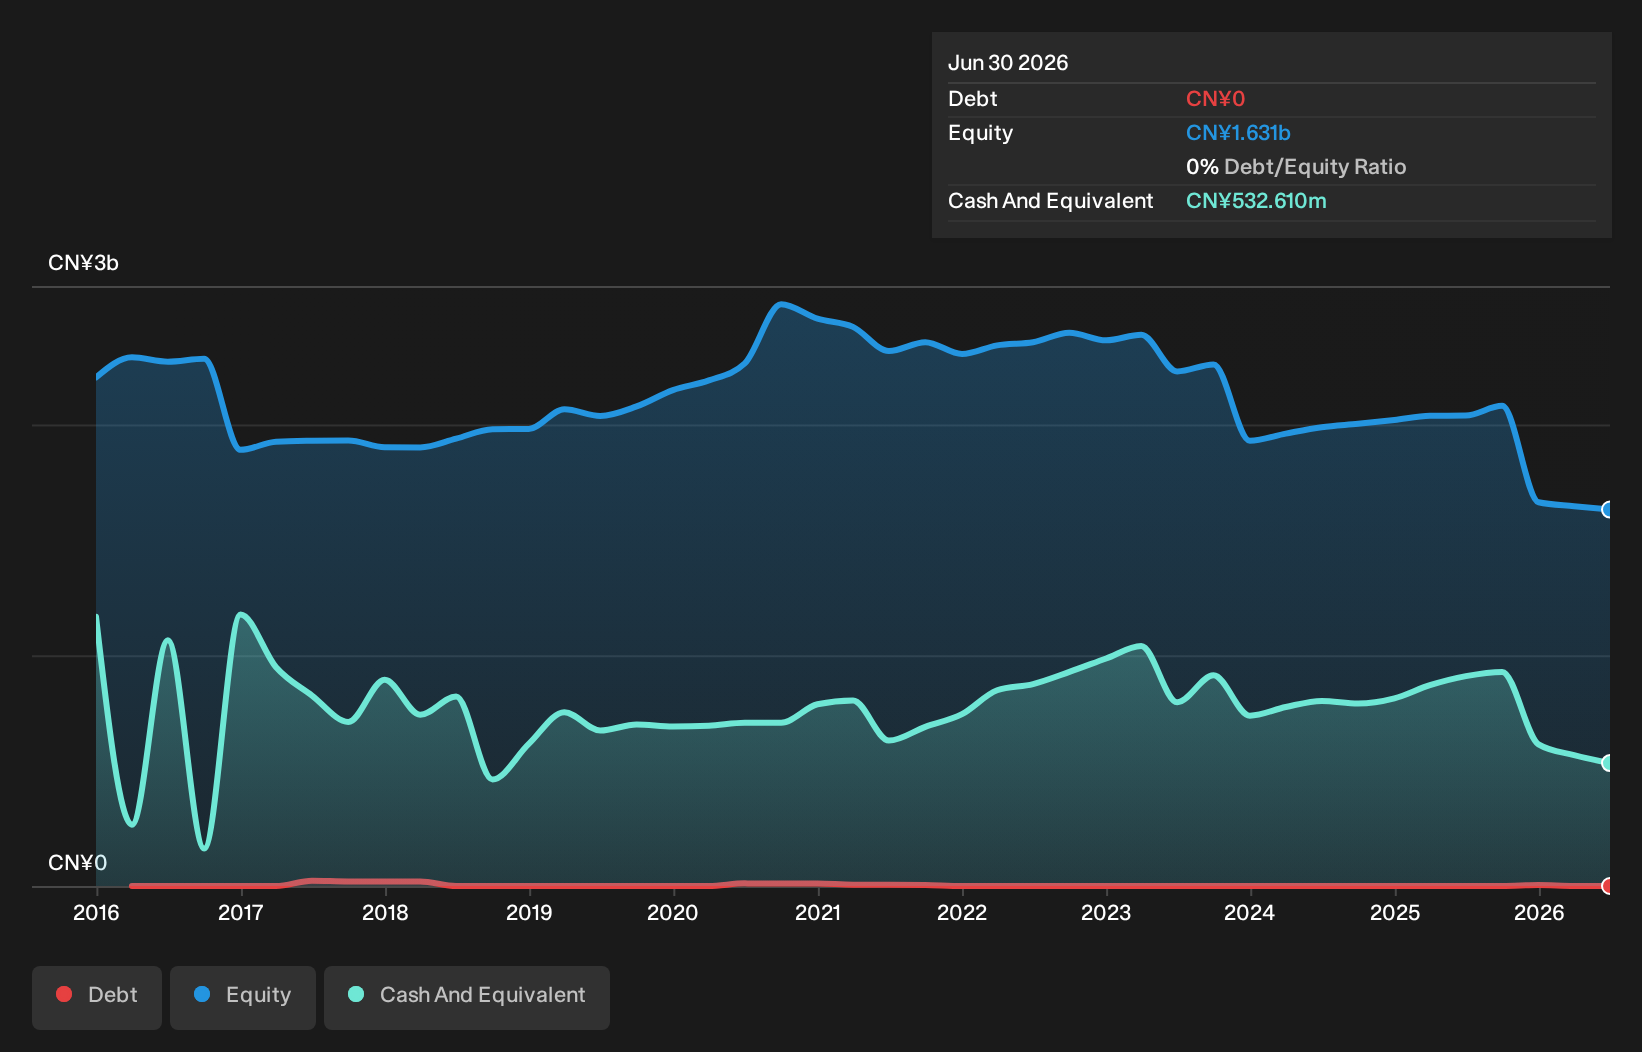Toggle the Debt series legend button
This screenshot has width=1642, height=1052.
[x=97, y=997]
